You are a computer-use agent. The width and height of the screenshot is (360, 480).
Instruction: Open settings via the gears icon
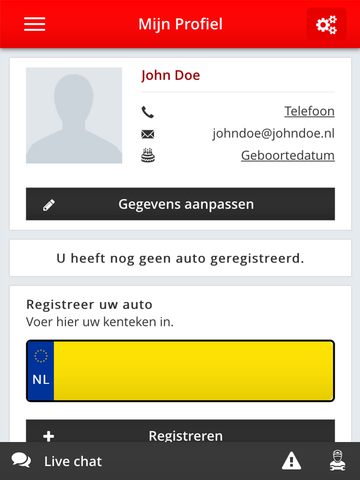pos(326,24)
